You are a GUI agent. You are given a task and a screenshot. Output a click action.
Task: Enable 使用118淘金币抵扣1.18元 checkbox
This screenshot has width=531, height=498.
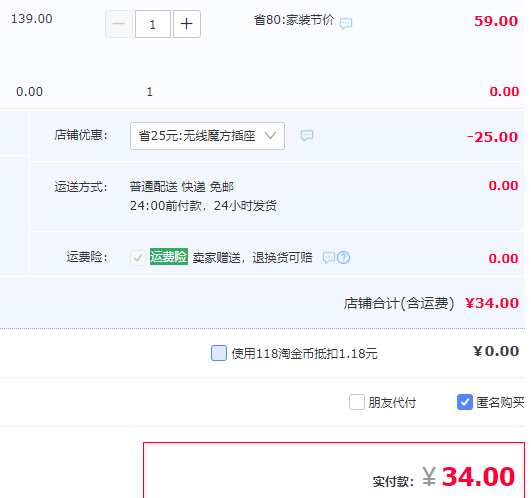219,353
